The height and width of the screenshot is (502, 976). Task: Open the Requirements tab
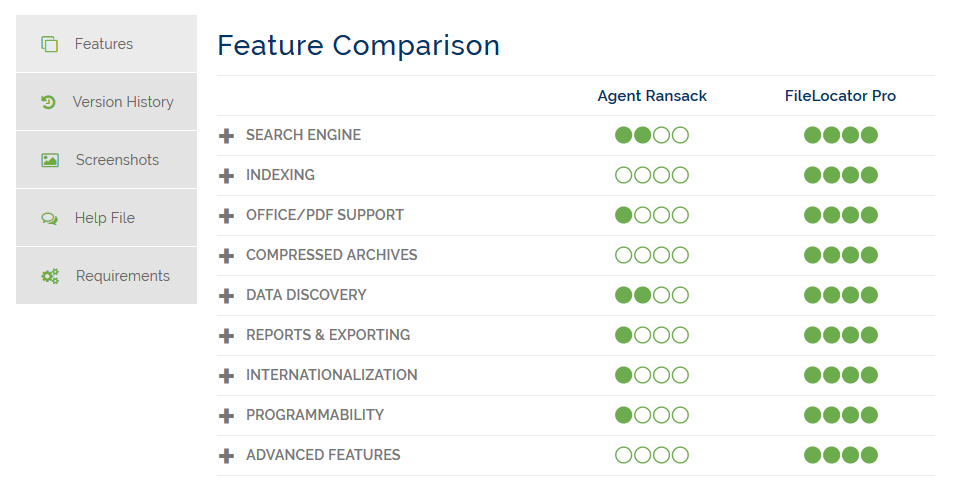pyautogui.click(x=106, y=275)
